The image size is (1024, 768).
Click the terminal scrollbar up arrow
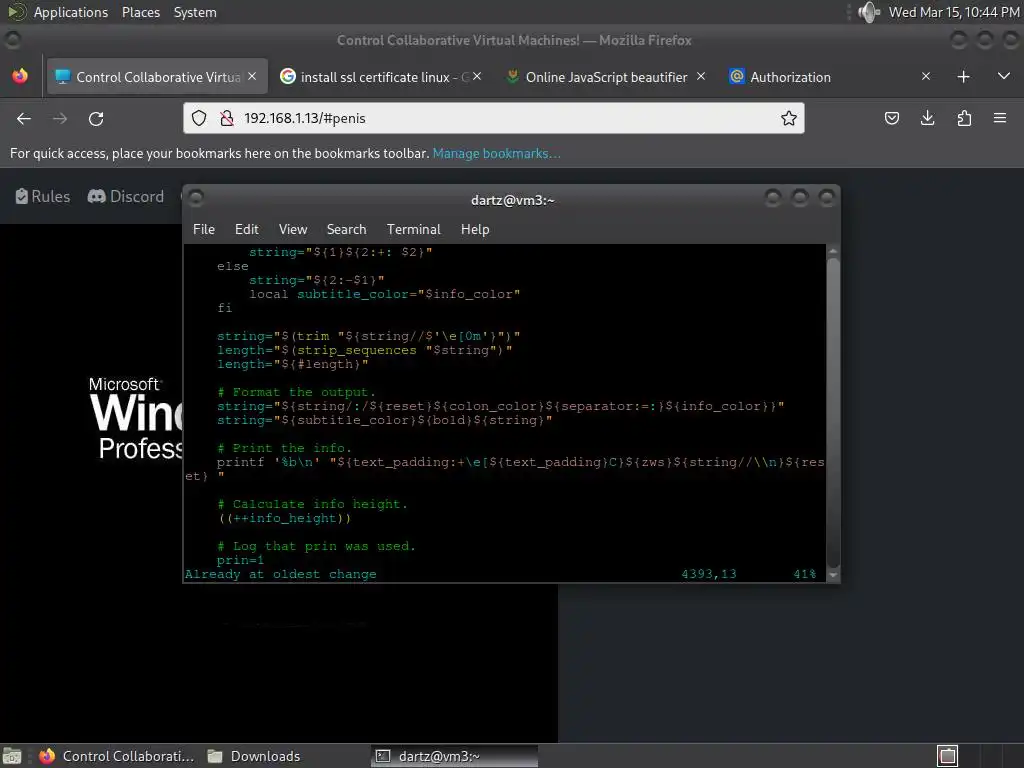833,251
